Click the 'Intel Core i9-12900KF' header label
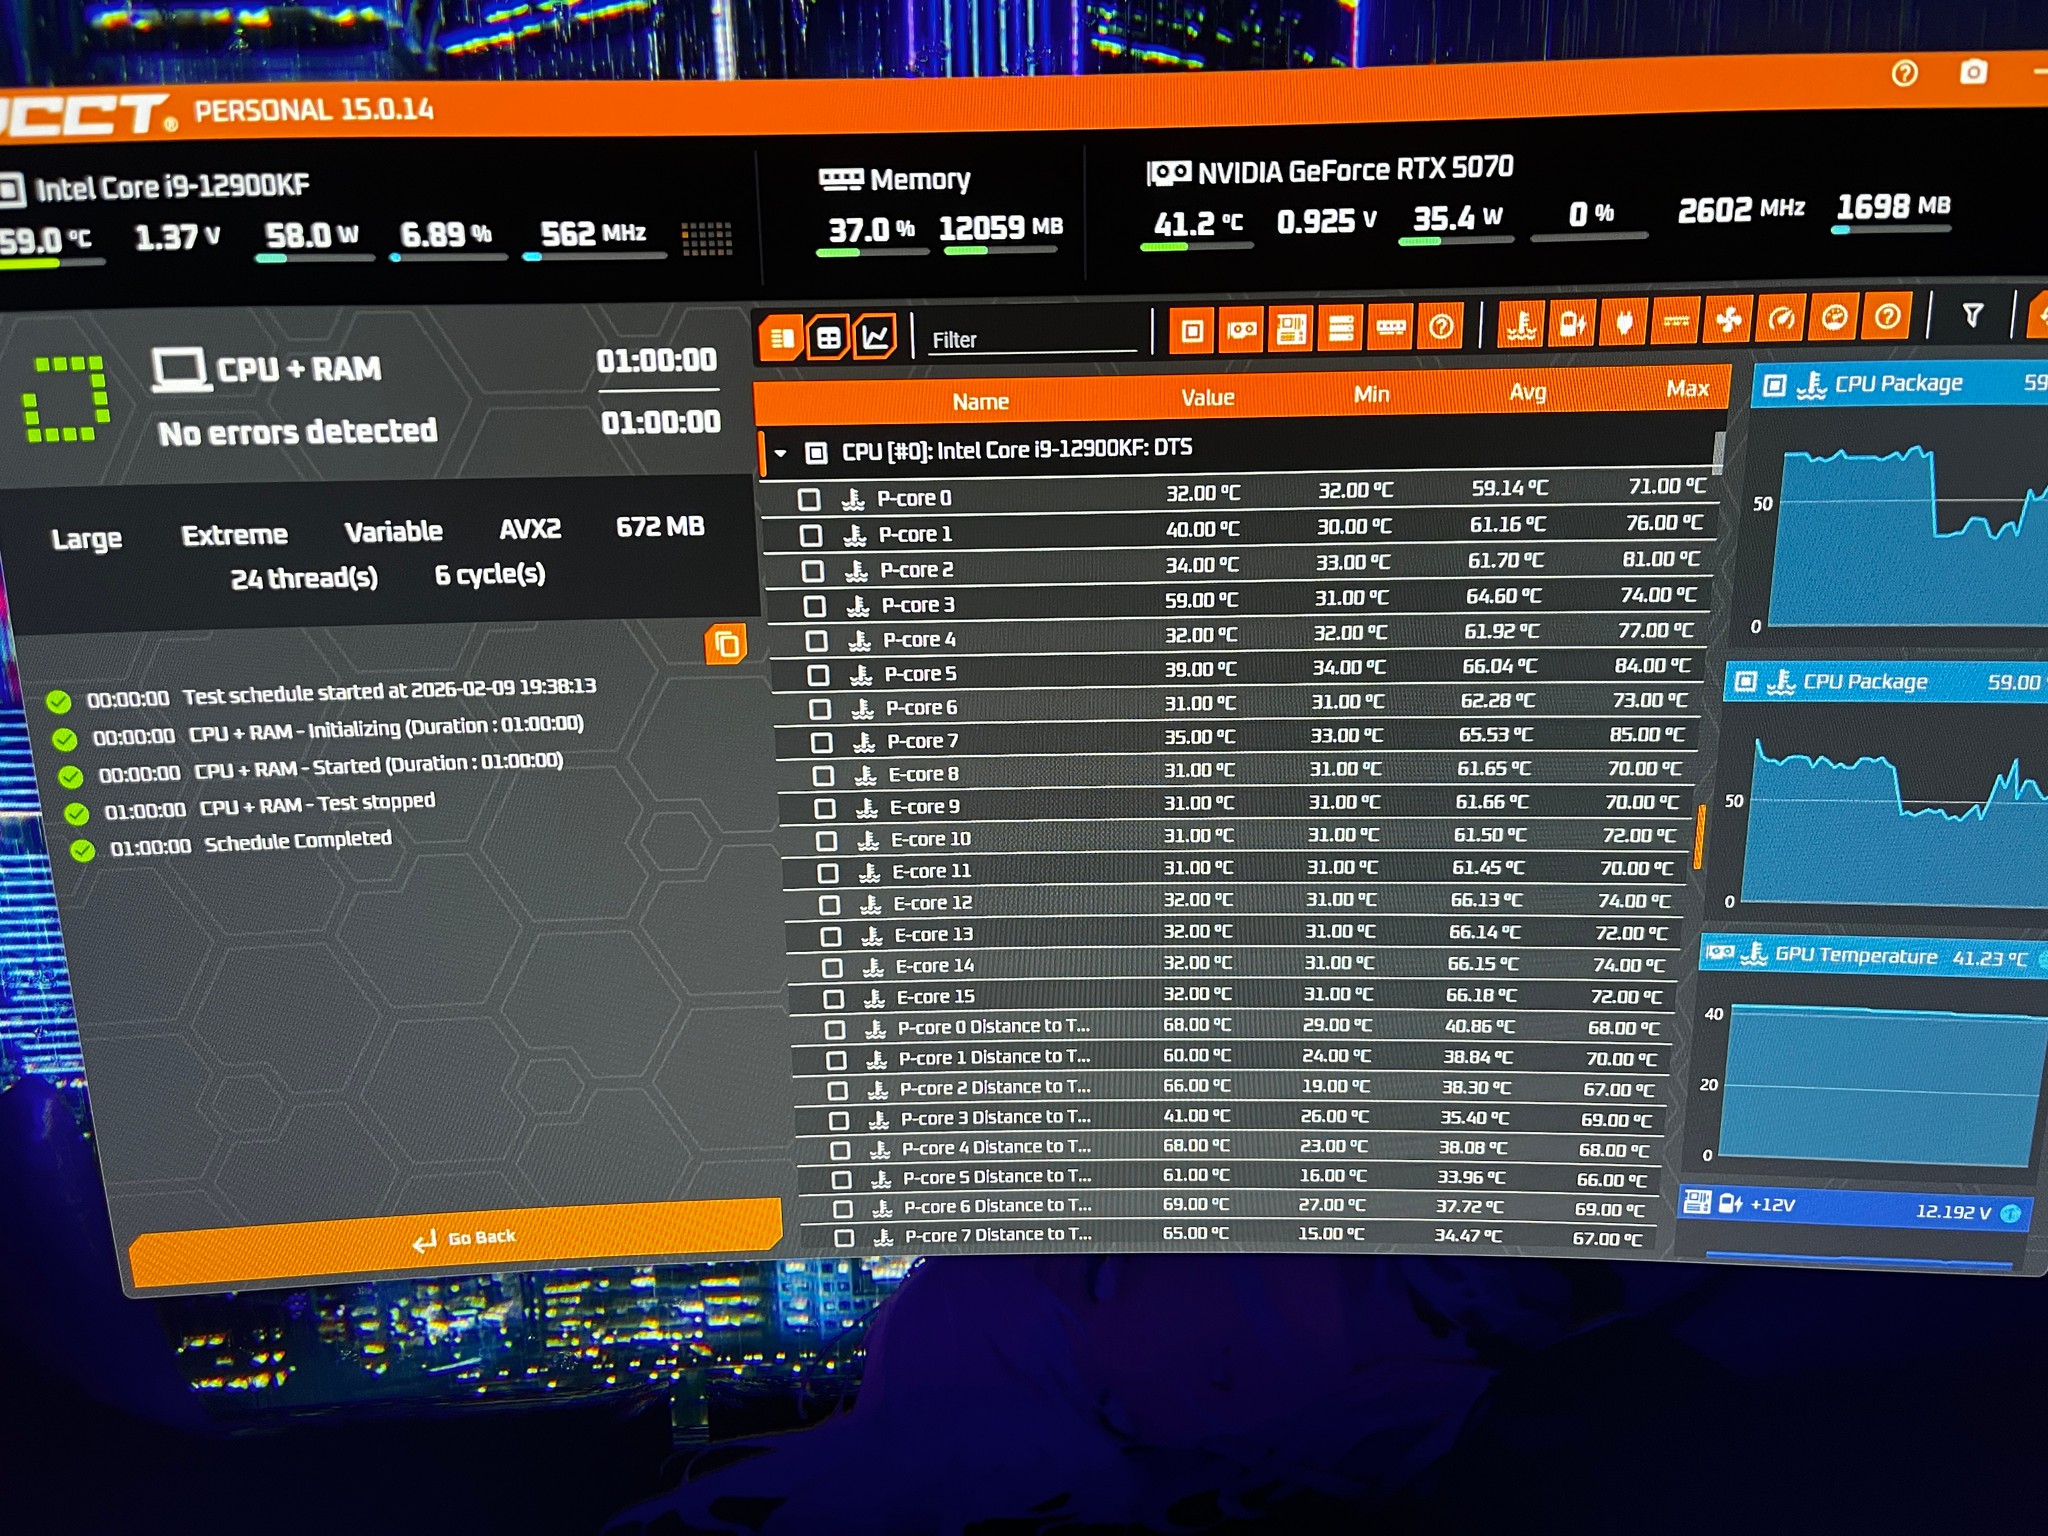2048x1536 pixels. point(172,187)
